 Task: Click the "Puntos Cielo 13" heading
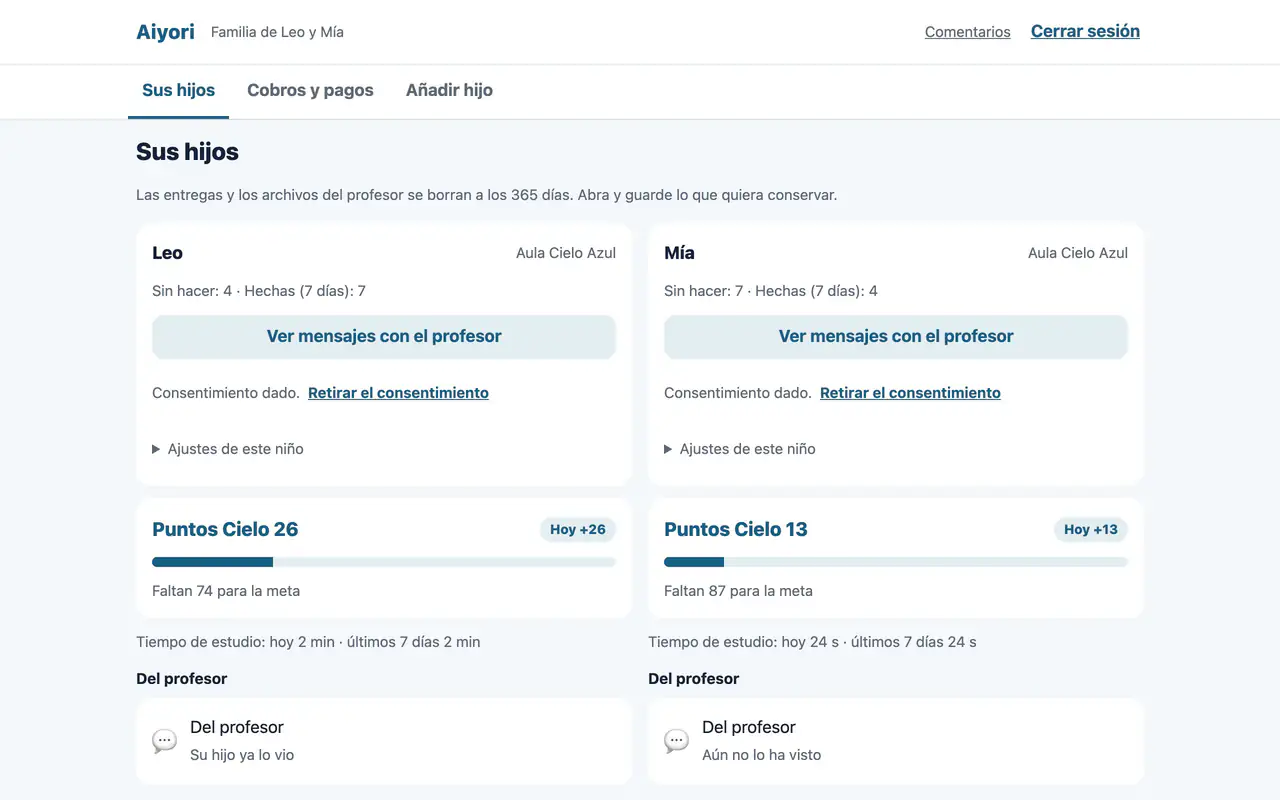736,529
